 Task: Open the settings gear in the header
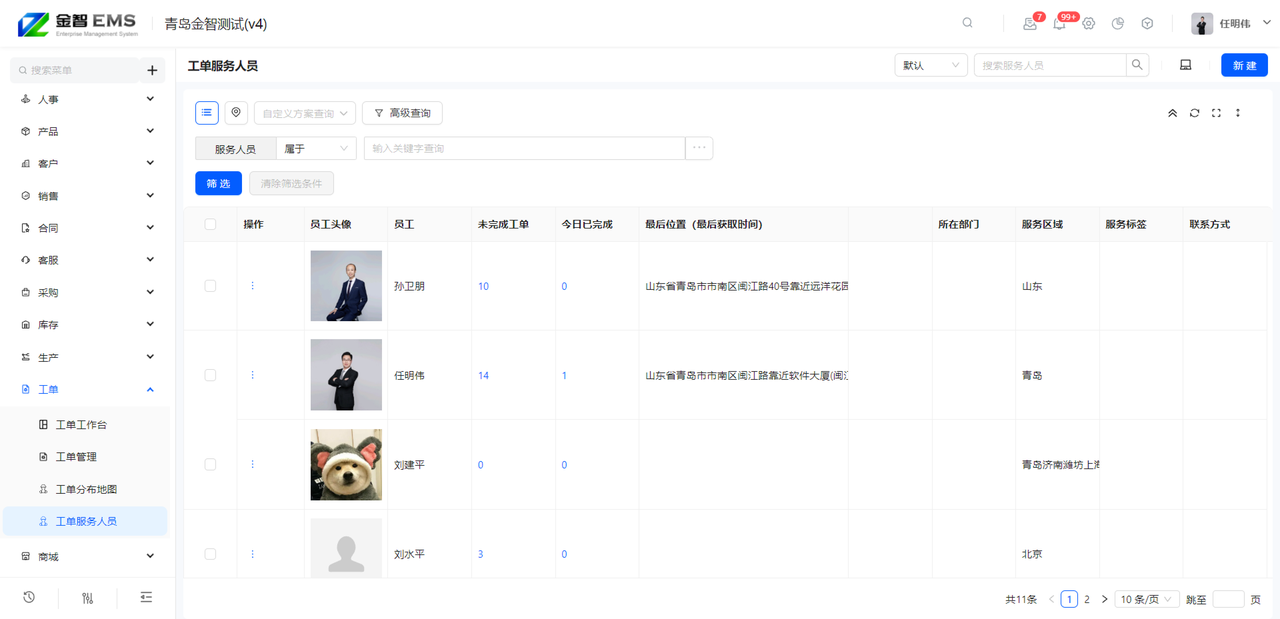click(1088, 23)
